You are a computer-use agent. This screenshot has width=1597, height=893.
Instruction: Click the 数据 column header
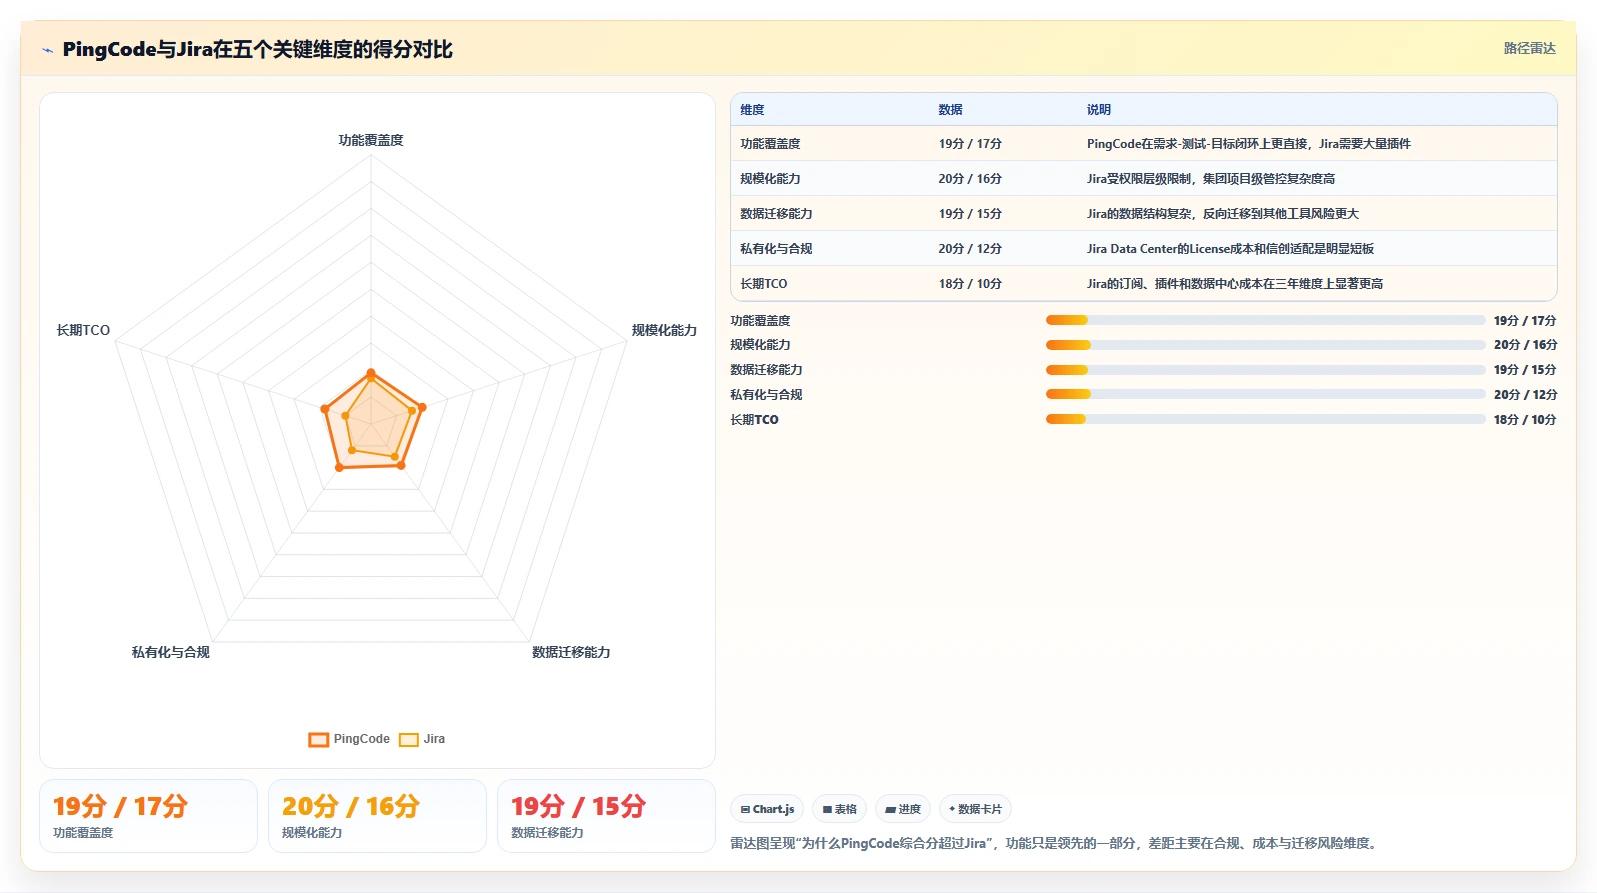[950, 110]
